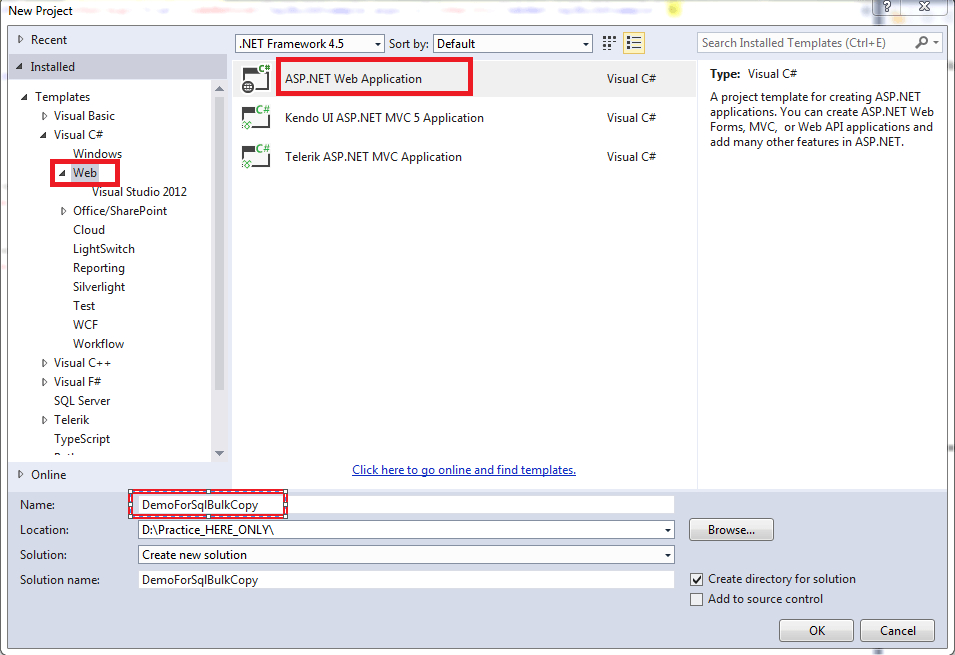Screen dimensions: 955x655
Task: Select the Silverlight template category
Action: tap(99, 287)
